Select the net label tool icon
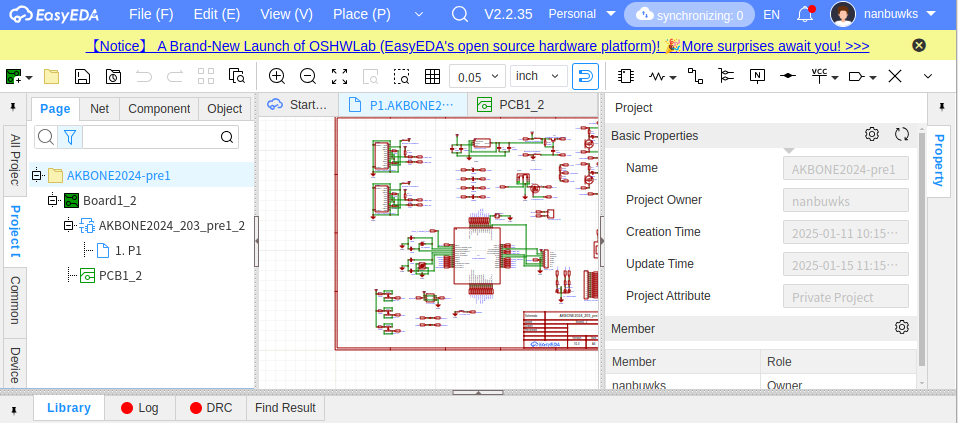 758,76
